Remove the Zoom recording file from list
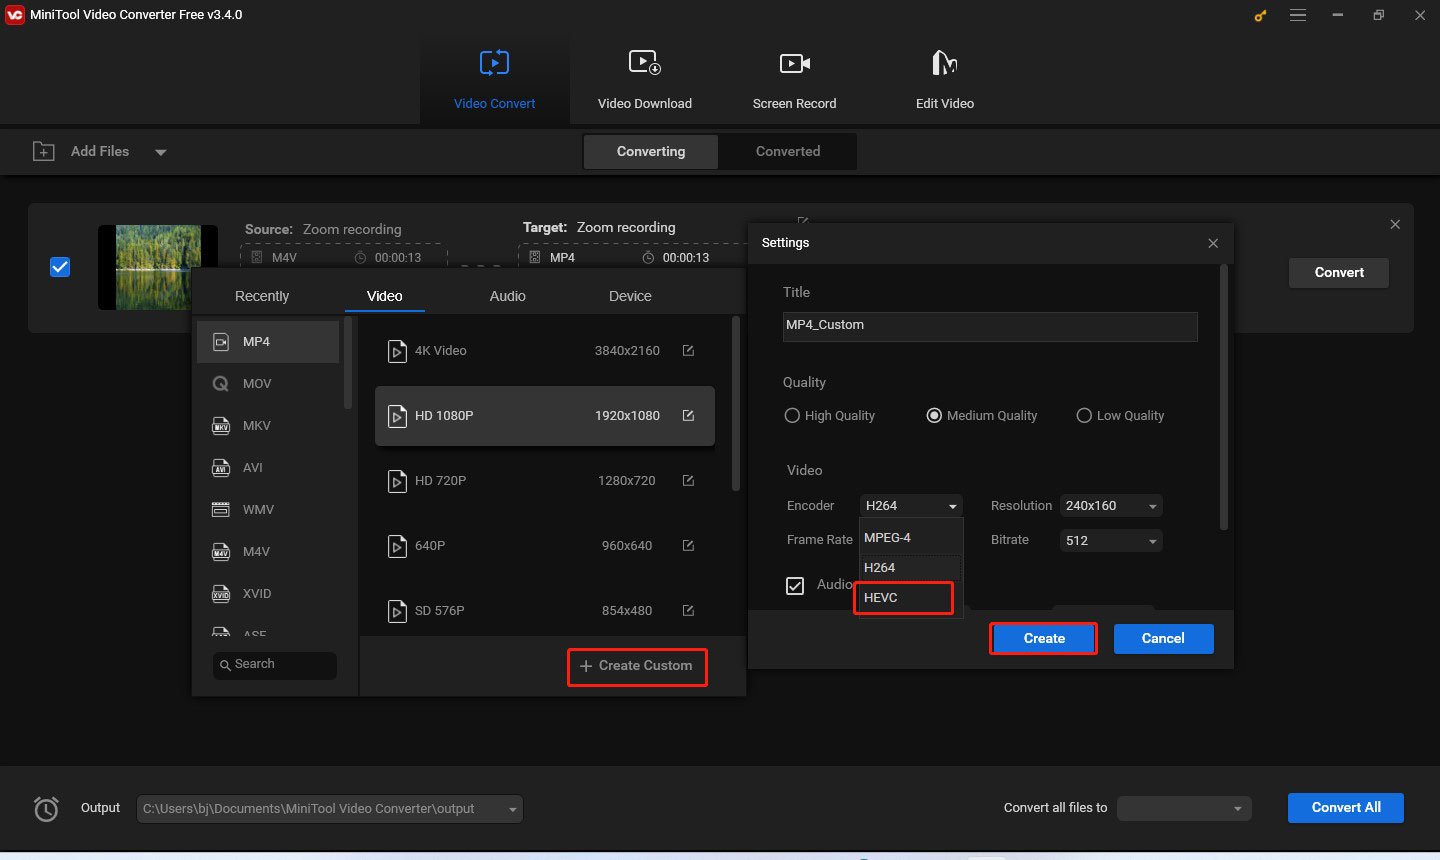The width and height of the screenshot is (1440, 860). pos(1395,224)
